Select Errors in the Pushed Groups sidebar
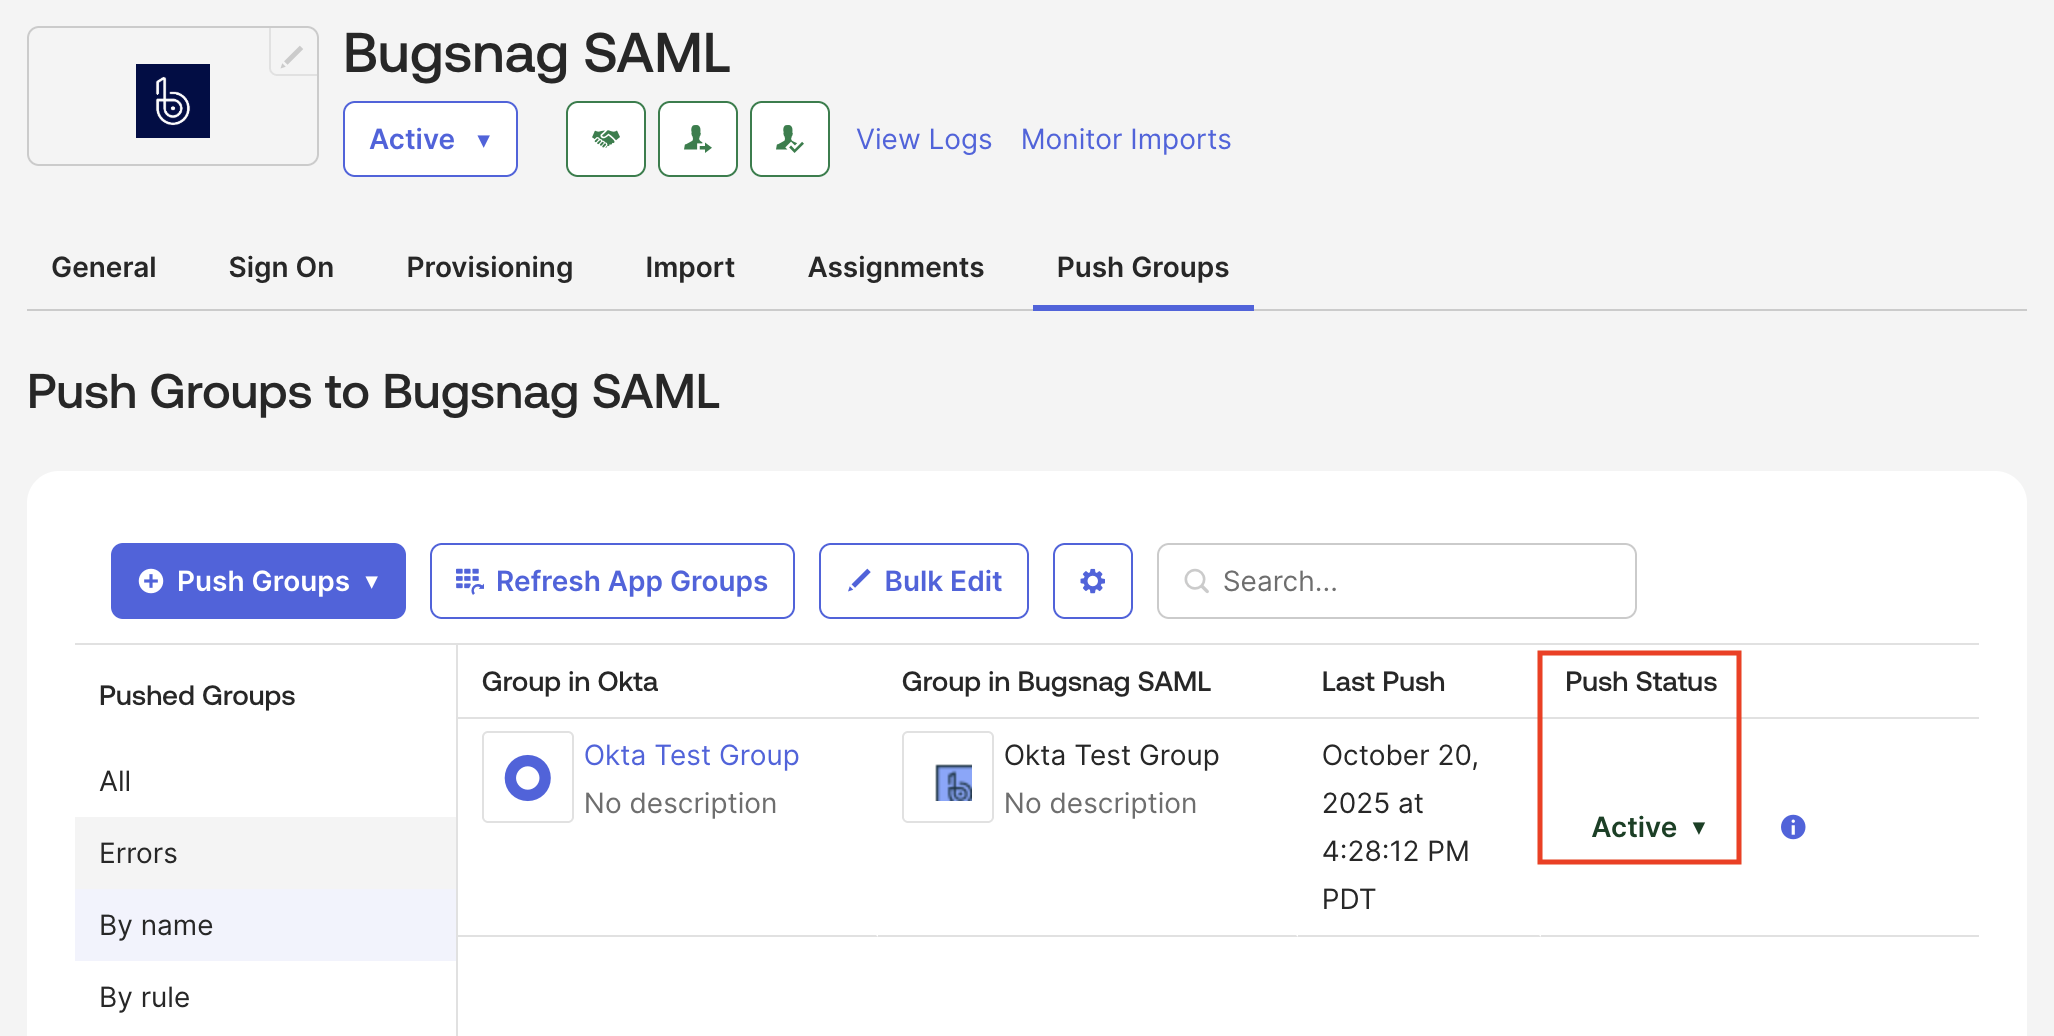Image resolution: width=2054 pixels, height=1036 pixels. [x=137, y=852]
